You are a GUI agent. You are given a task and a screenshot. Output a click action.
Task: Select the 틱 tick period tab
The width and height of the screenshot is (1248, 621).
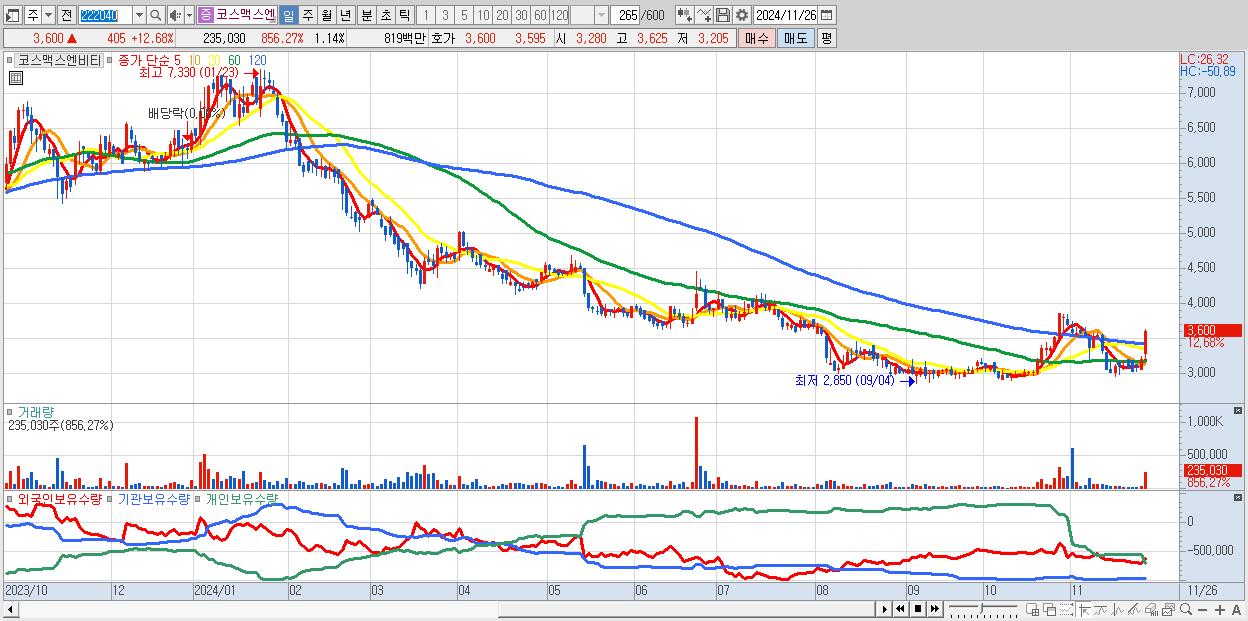[x=404, y=15]
